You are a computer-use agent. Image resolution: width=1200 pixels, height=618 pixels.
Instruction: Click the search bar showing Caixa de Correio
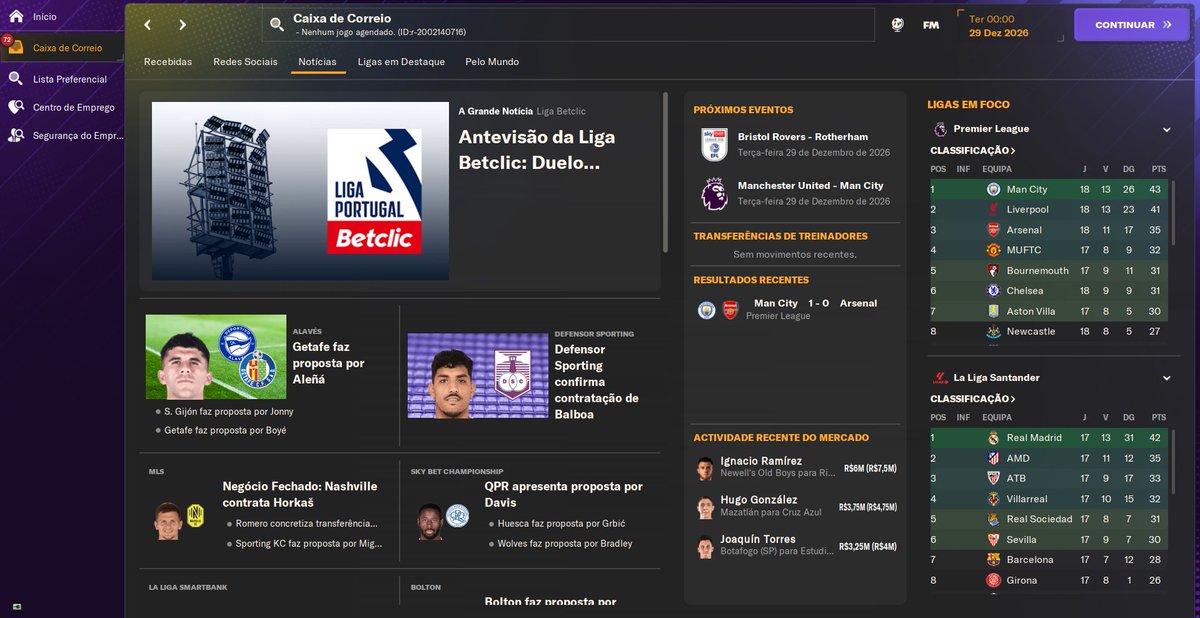tap(568, 25)
